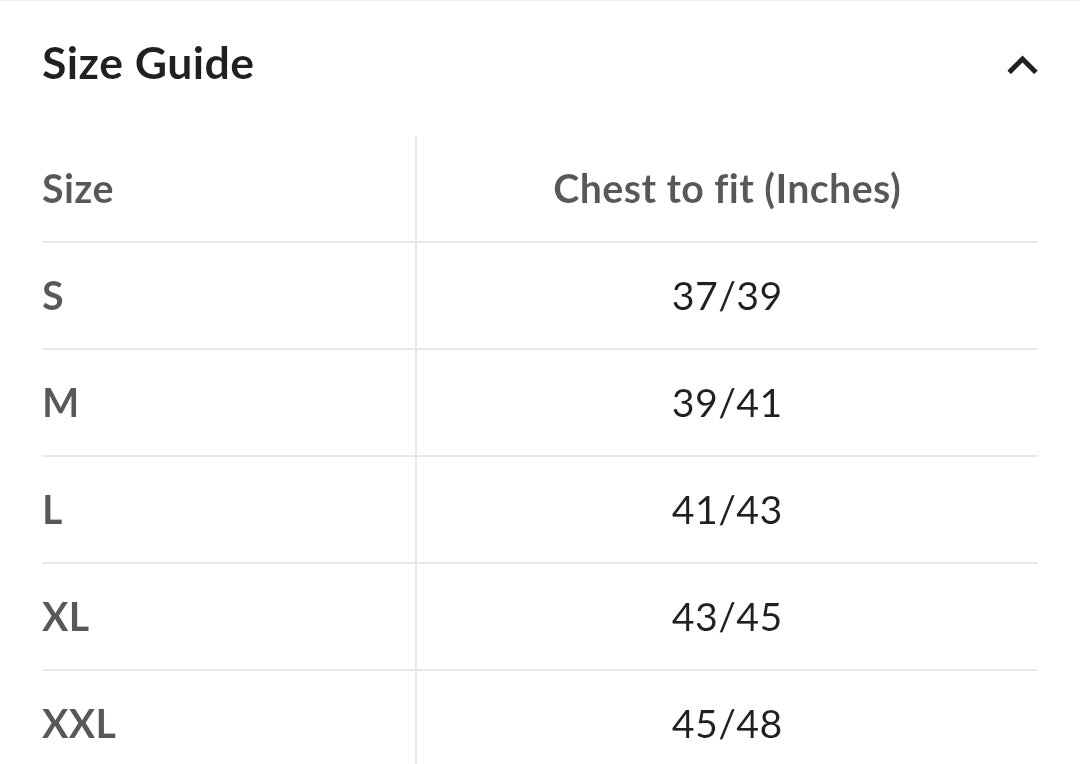
Task: Click the Size Guide heading
Action: click(148, 64)
